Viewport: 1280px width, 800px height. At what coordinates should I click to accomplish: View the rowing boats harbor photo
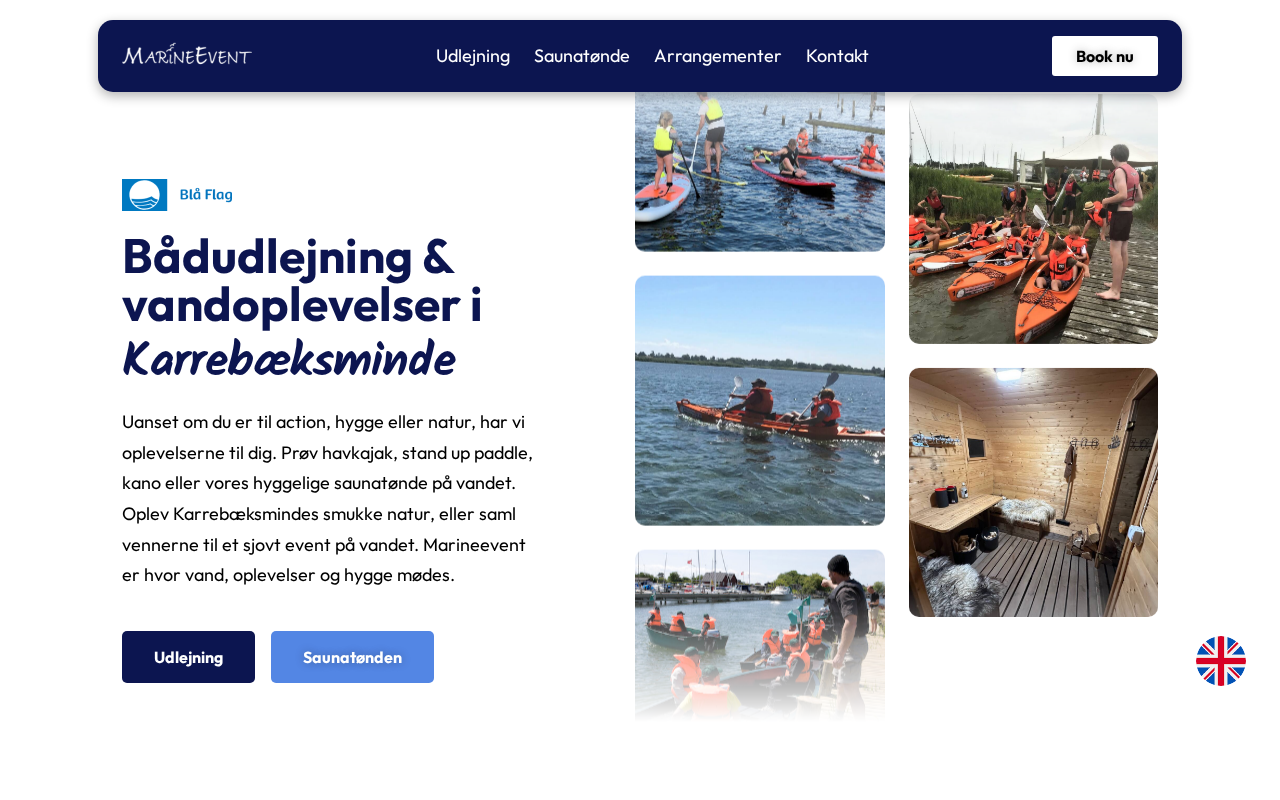pos(760,635)
